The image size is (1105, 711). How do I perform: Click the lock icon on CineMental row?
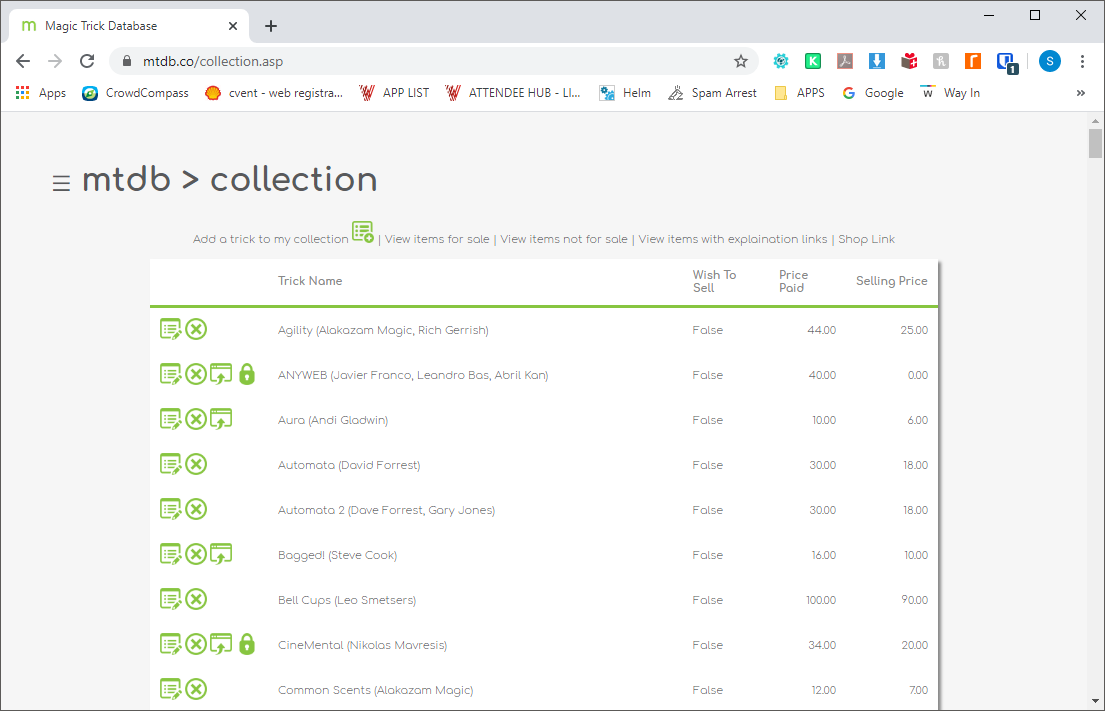click(x=247, y=644)
